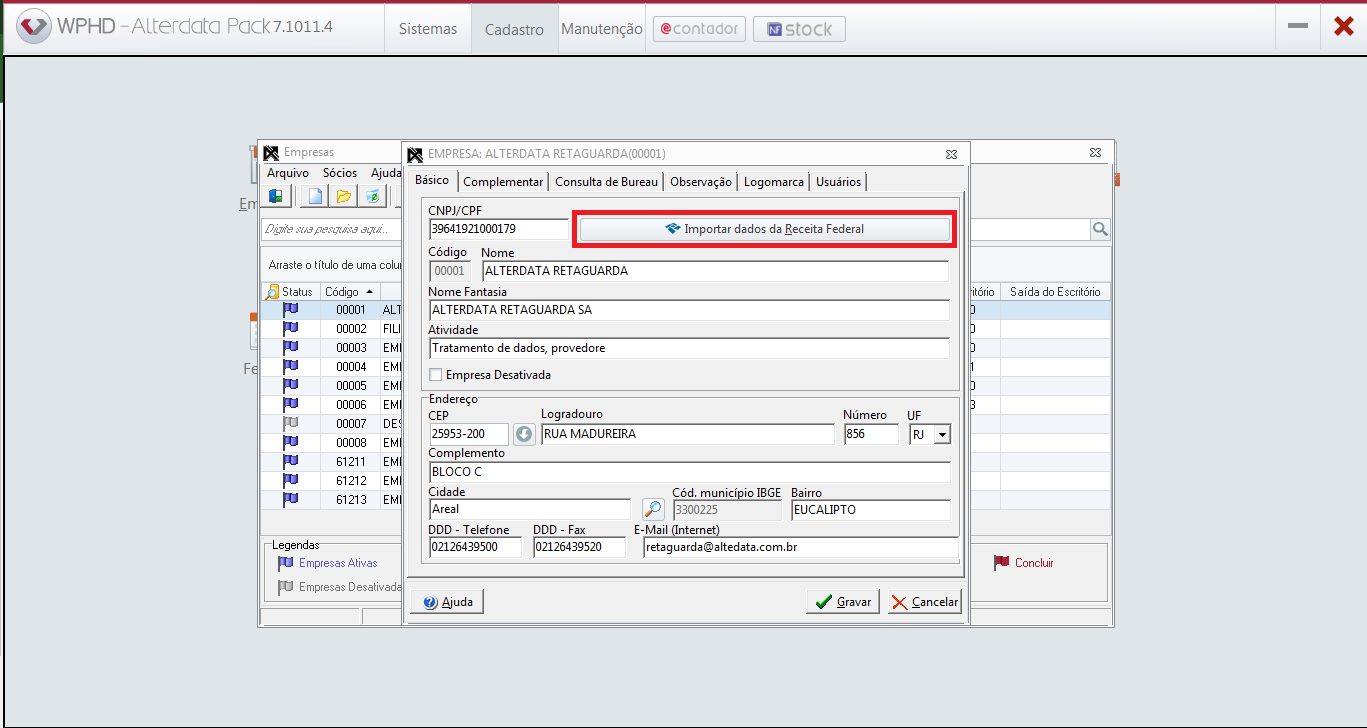1367x728 pixels.
Task: Click the Complemento field BLOCO C
Action: coord(688,472)
